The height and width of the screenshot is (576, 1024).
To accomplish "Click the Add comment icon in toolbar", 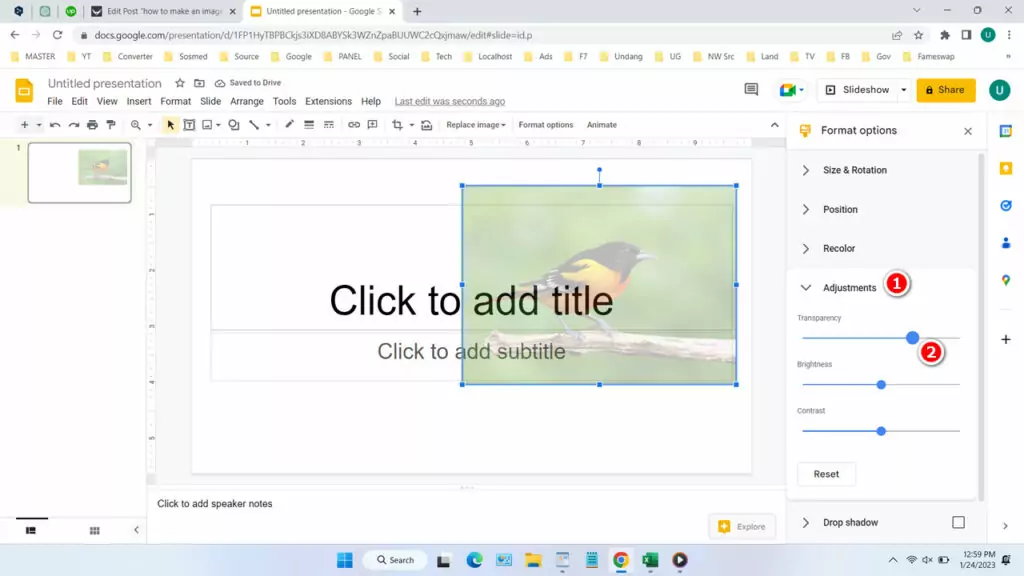I will pos(373,125).
